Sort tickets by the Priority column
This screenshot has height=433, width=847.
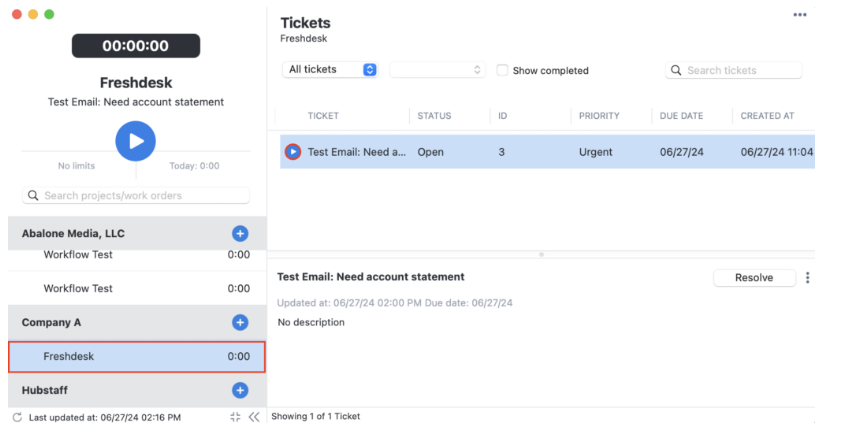click(x=599, y=116)
